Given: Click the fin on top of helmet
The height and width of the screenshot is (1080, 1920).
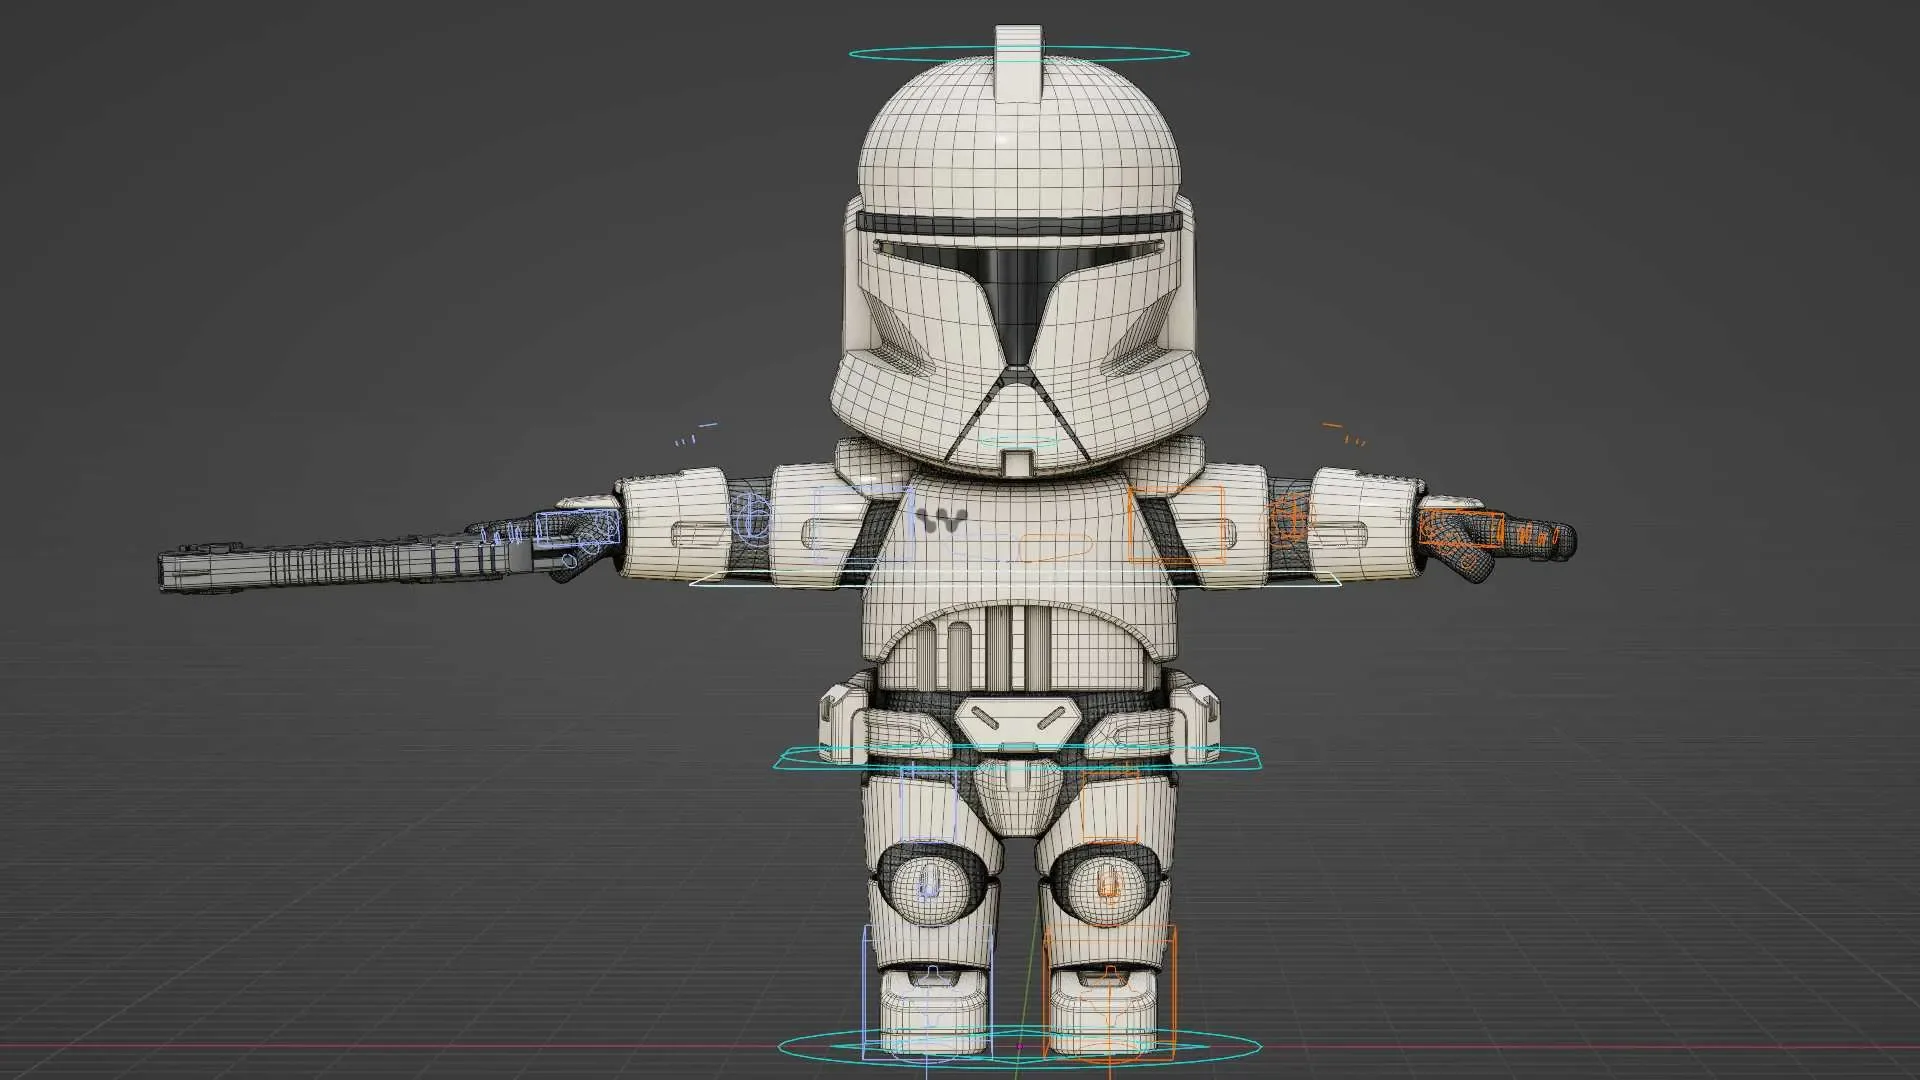Looking at the screenshot, I should [x=1019, y=64].
